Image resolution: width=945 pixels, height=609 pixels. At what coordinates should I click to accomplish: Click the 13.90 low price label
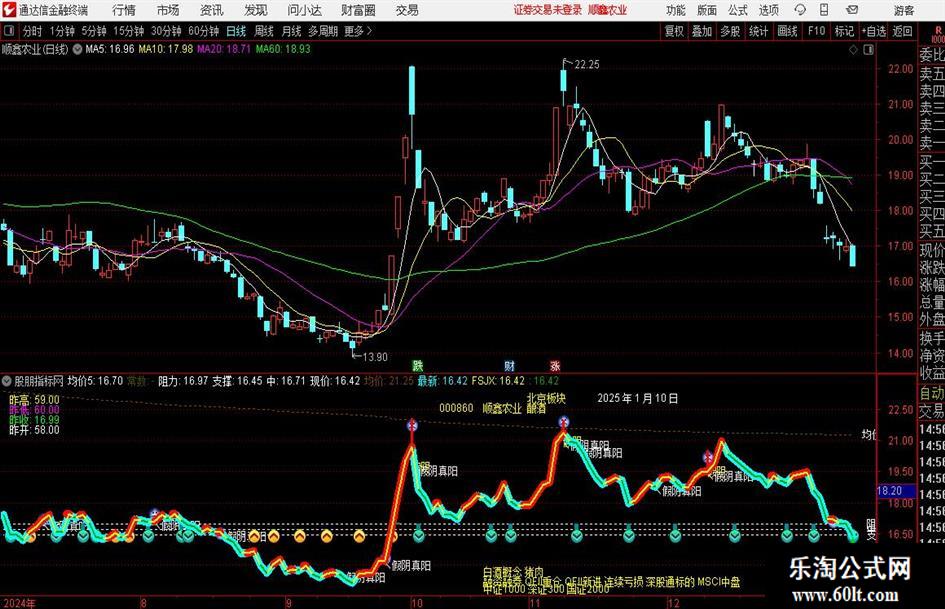click(x=375, y=357)
